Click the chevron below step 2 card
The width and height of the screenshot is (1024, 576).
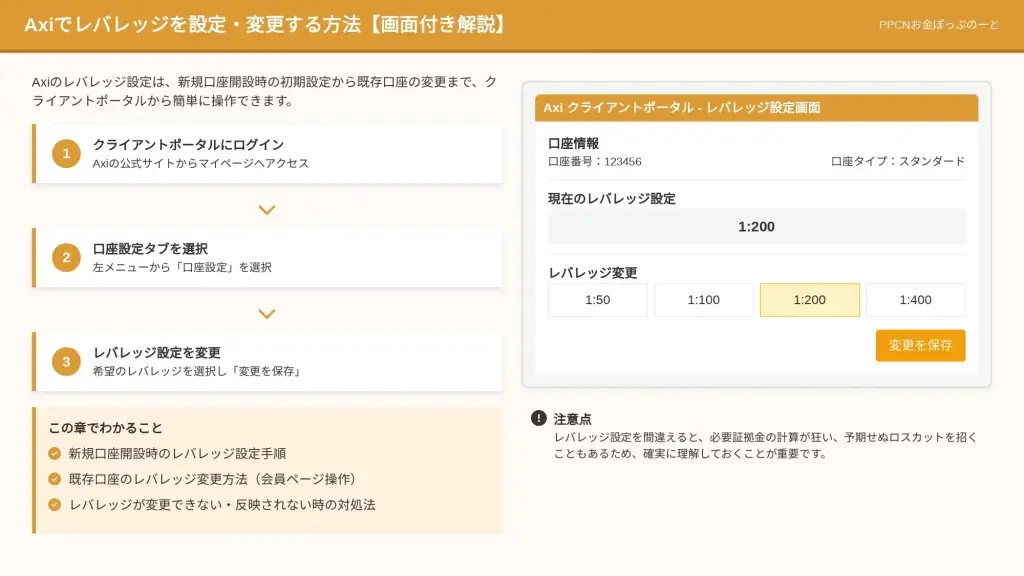pyautogui.click(x=266, y=314)
